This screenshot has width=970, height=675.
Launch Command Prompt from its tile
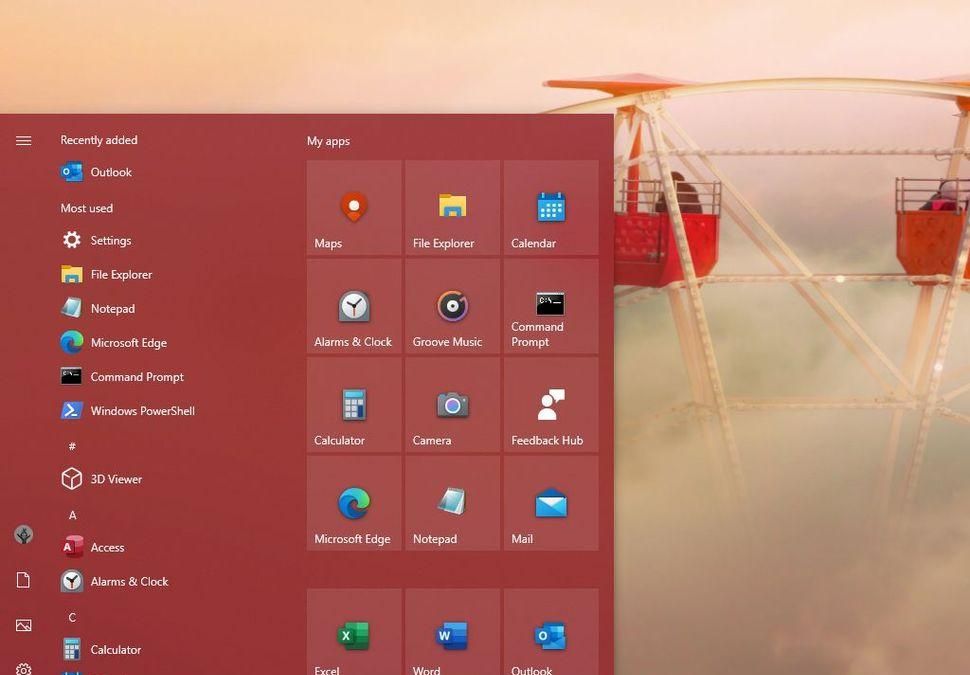[550, 306]
